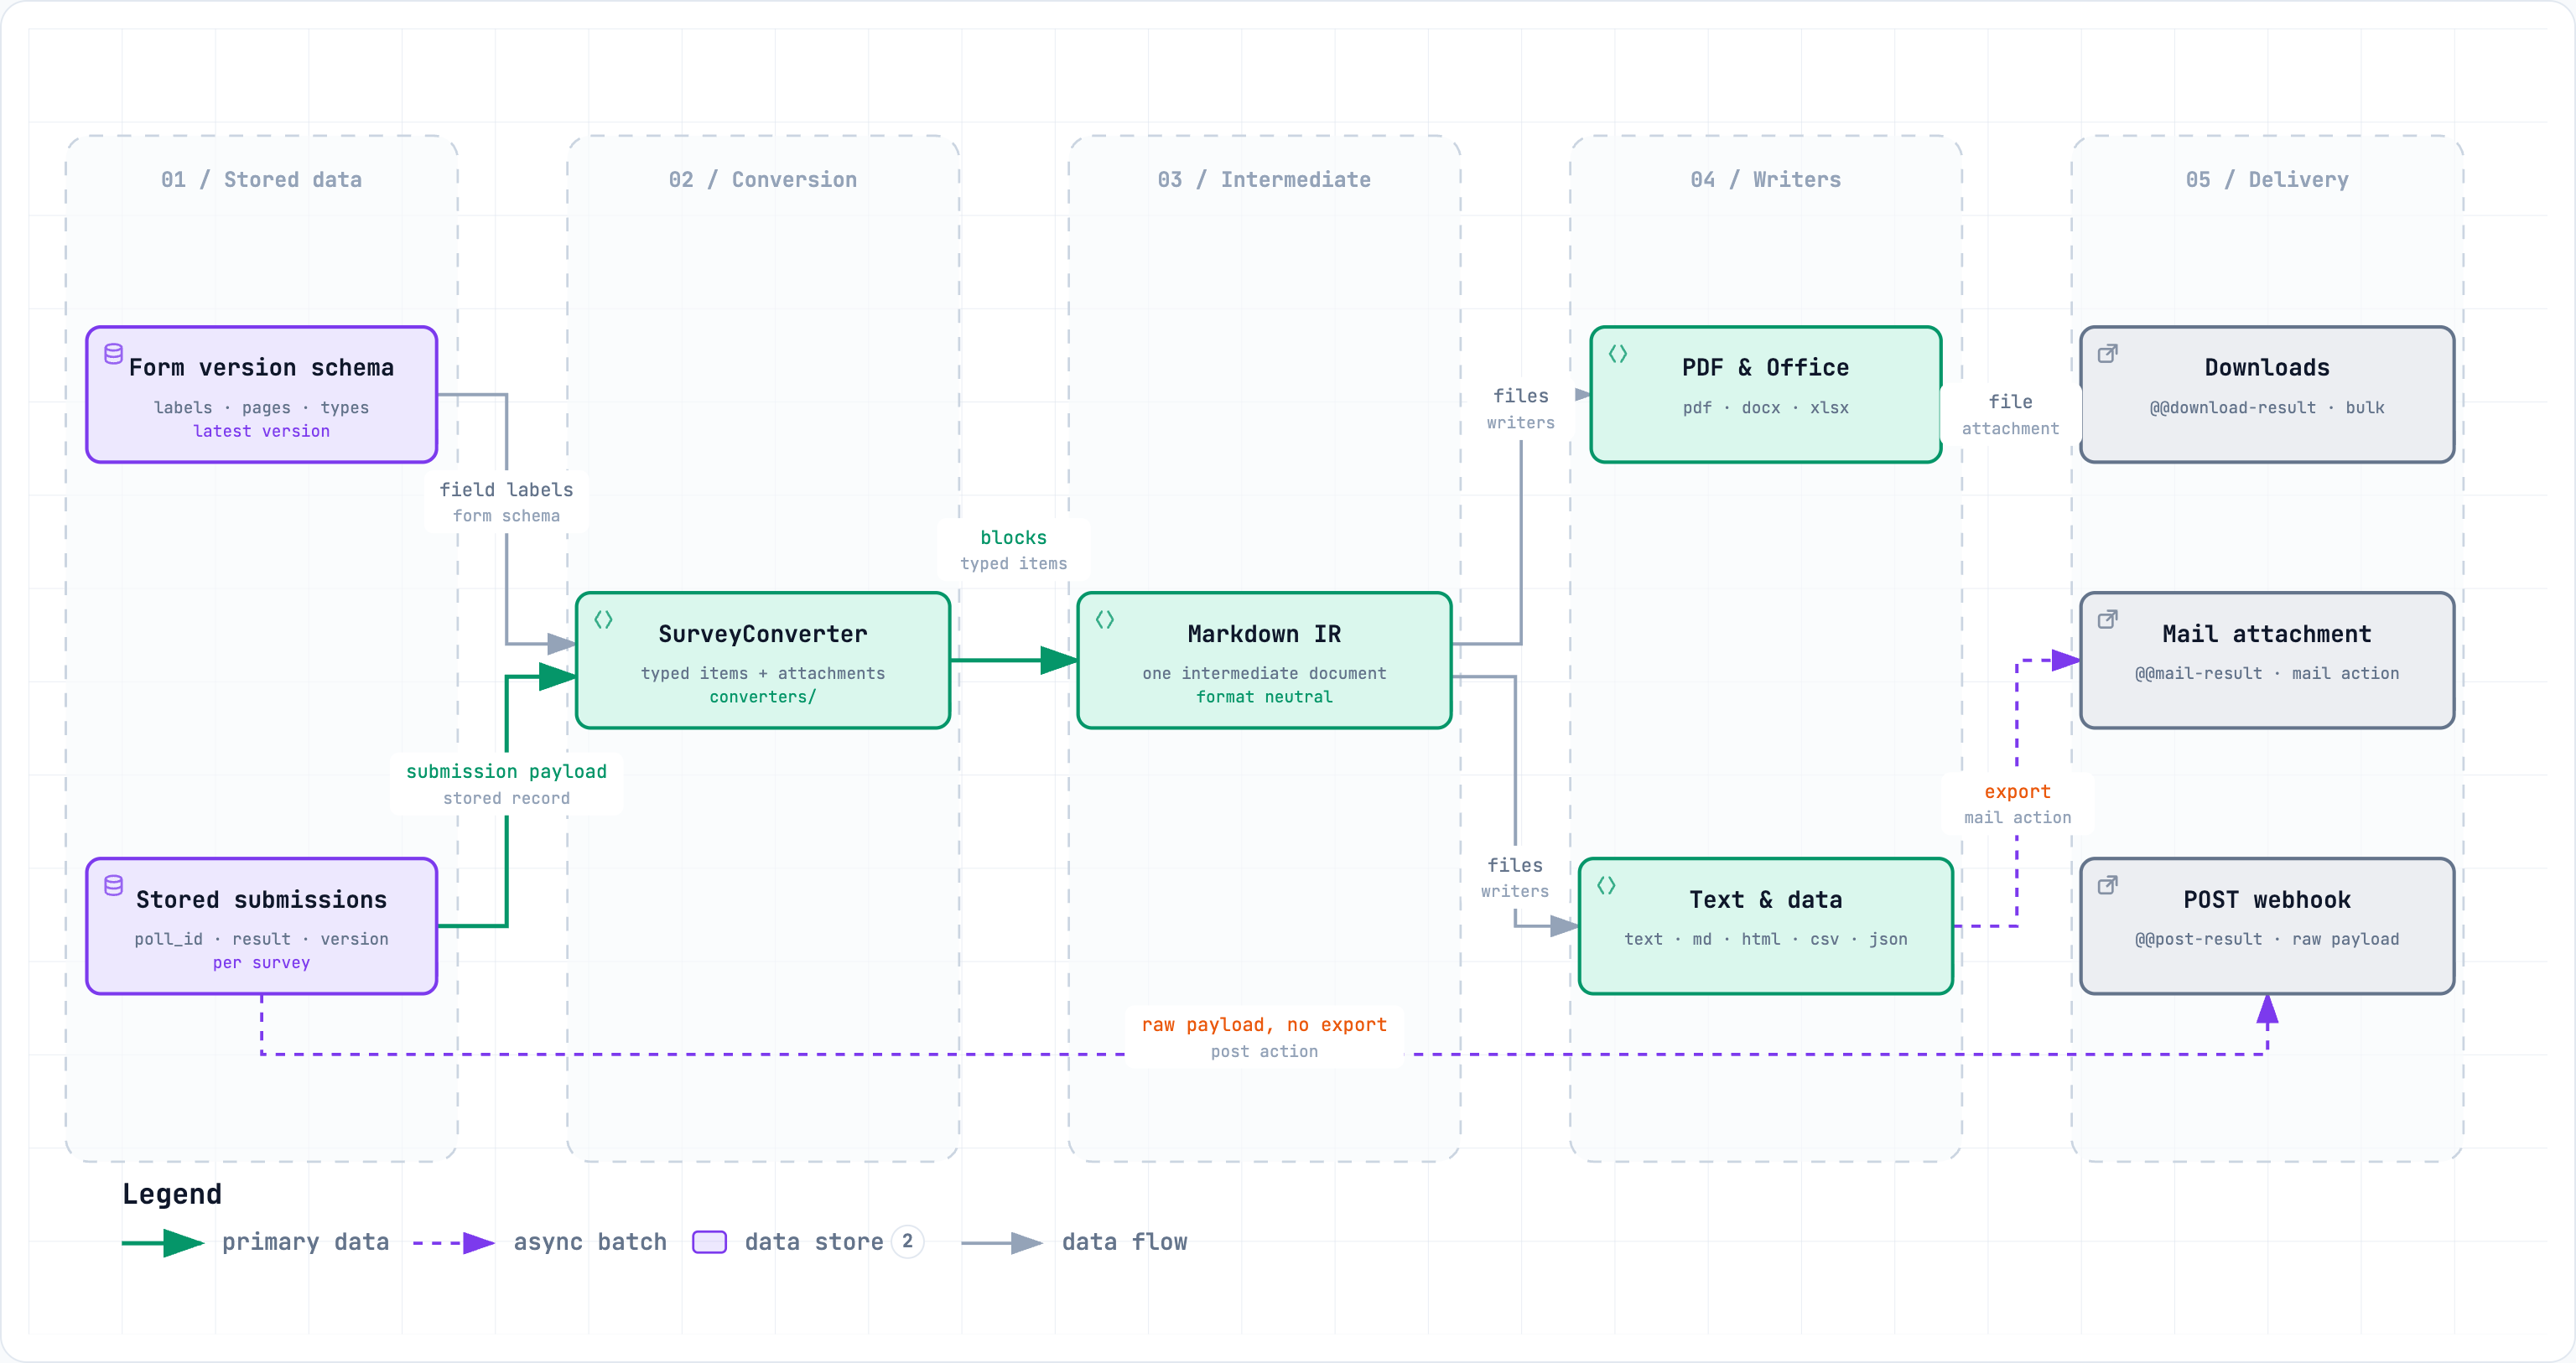Viewport: 2576px width, 1363px height.
Task: Click the mail action sublabel under export
Action: click(x=2017, y=819)
